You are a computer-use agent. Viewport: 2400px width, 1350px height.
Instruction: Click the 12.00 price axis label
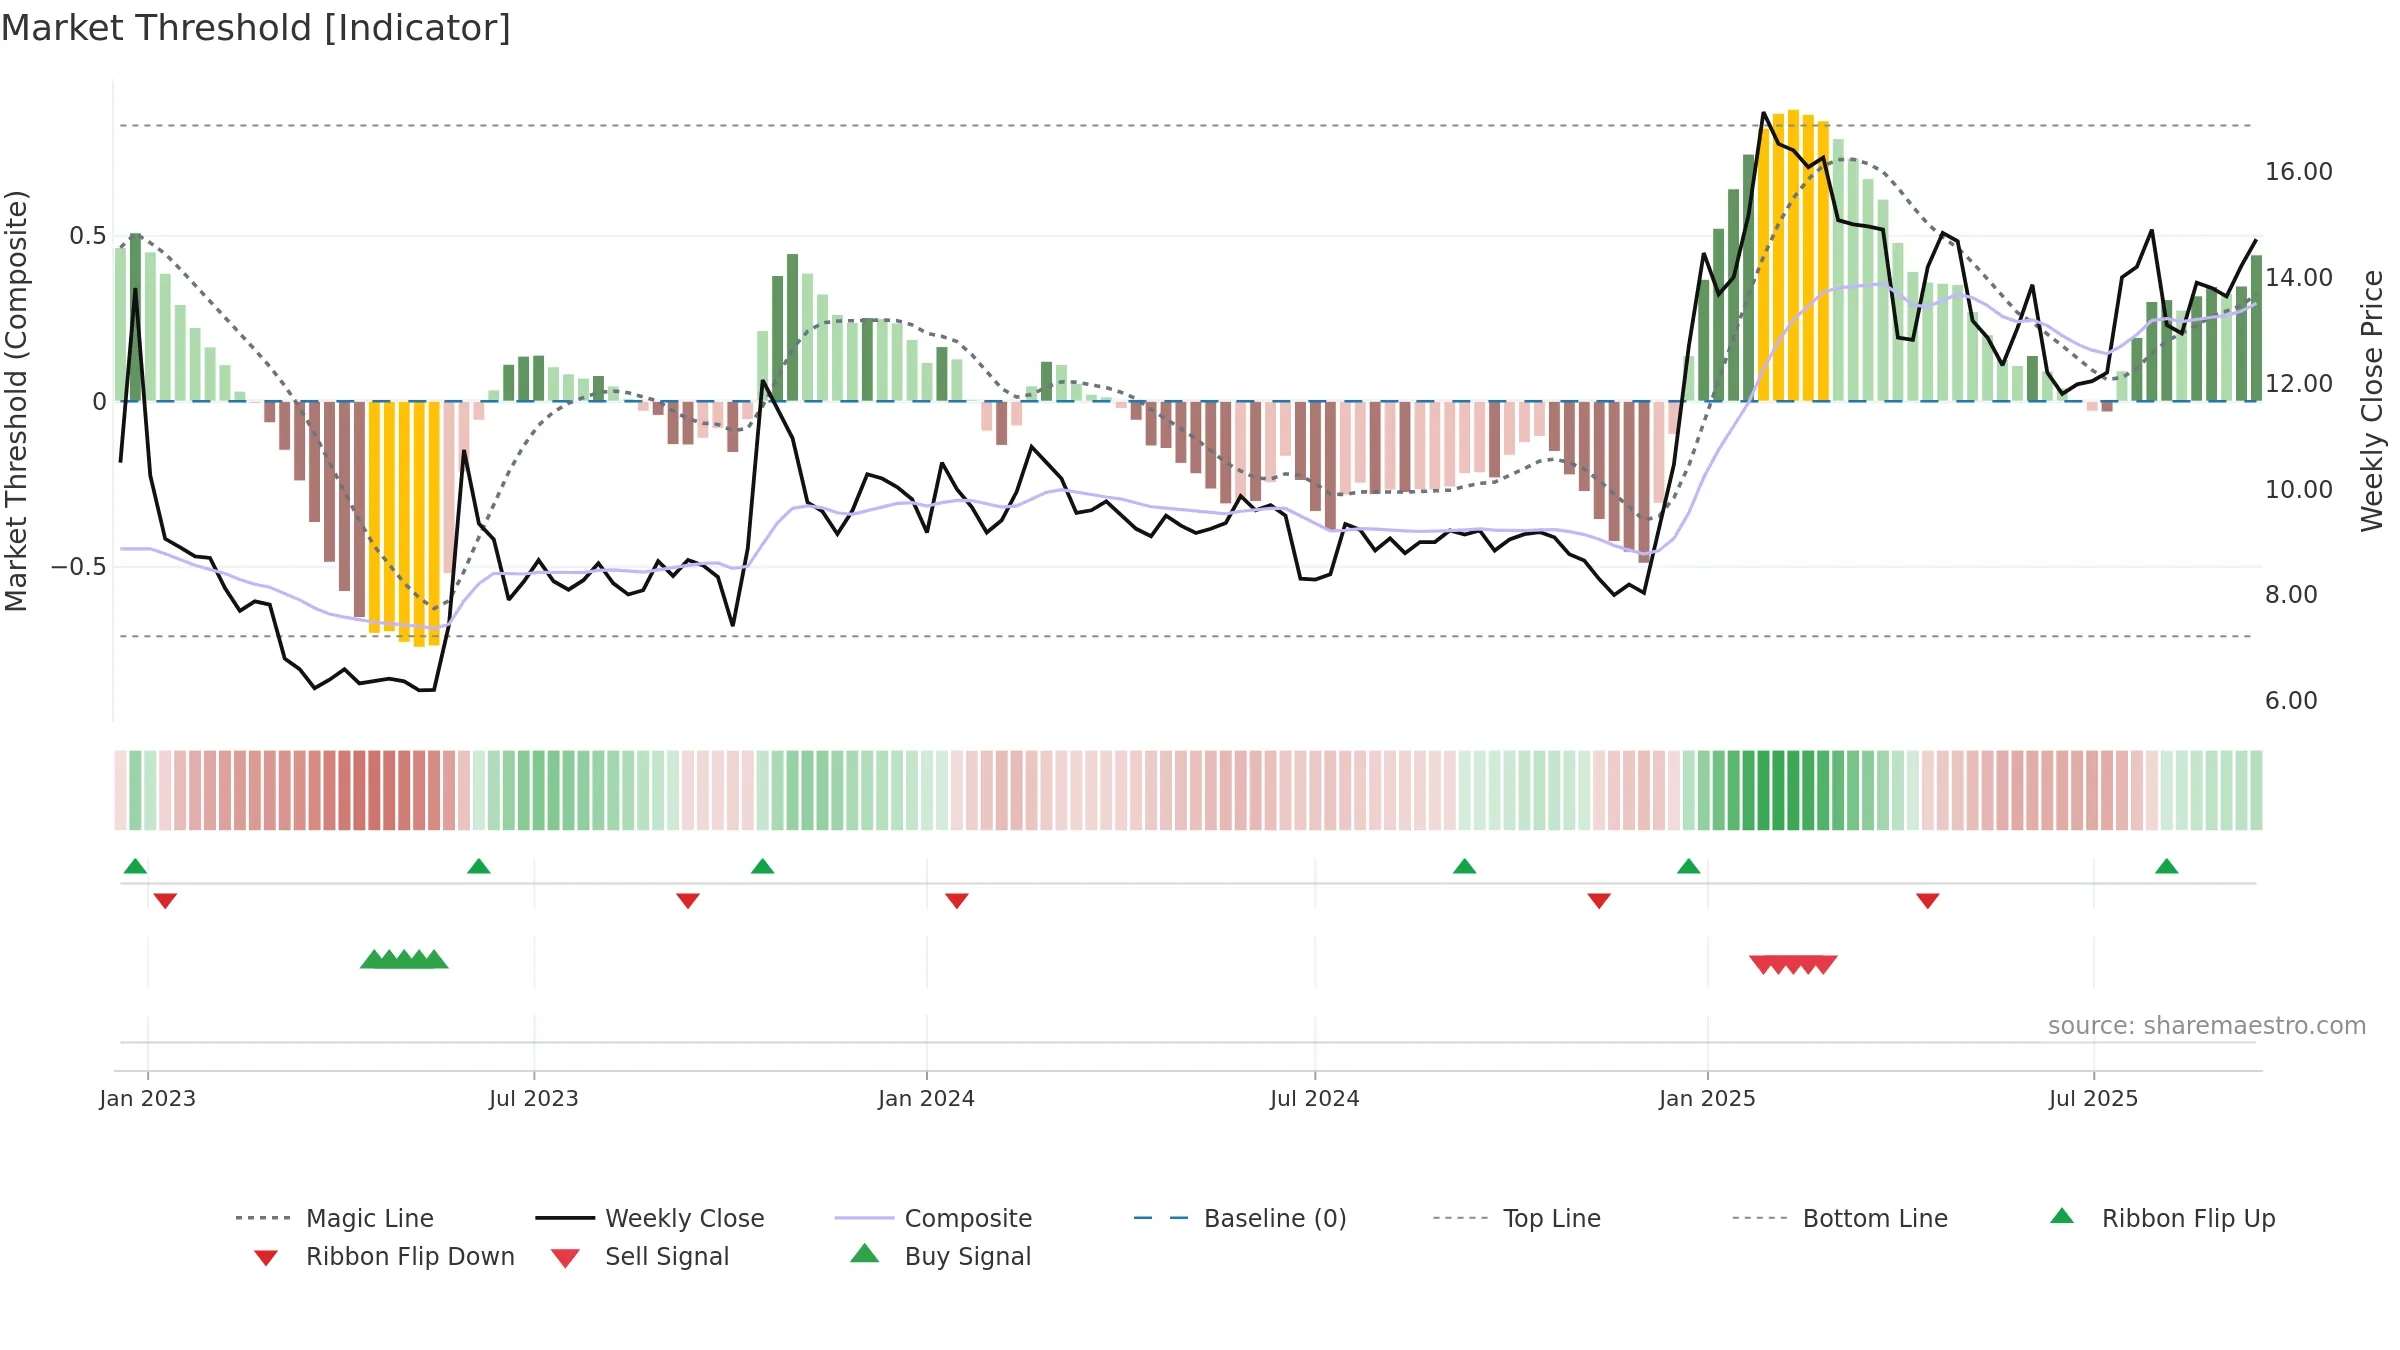[x=2299, y=384]
